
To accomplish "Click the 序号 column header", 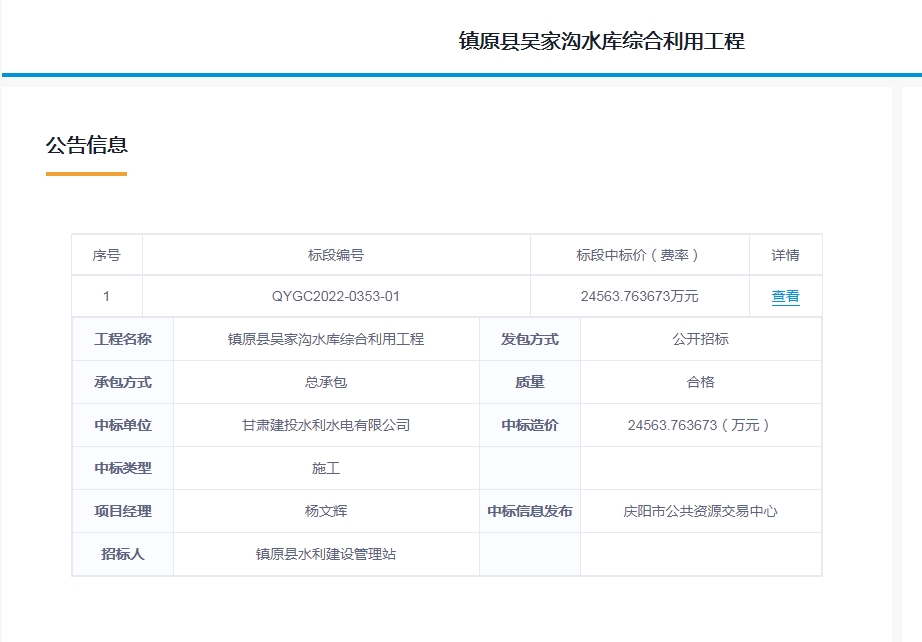I will point(106,255).
